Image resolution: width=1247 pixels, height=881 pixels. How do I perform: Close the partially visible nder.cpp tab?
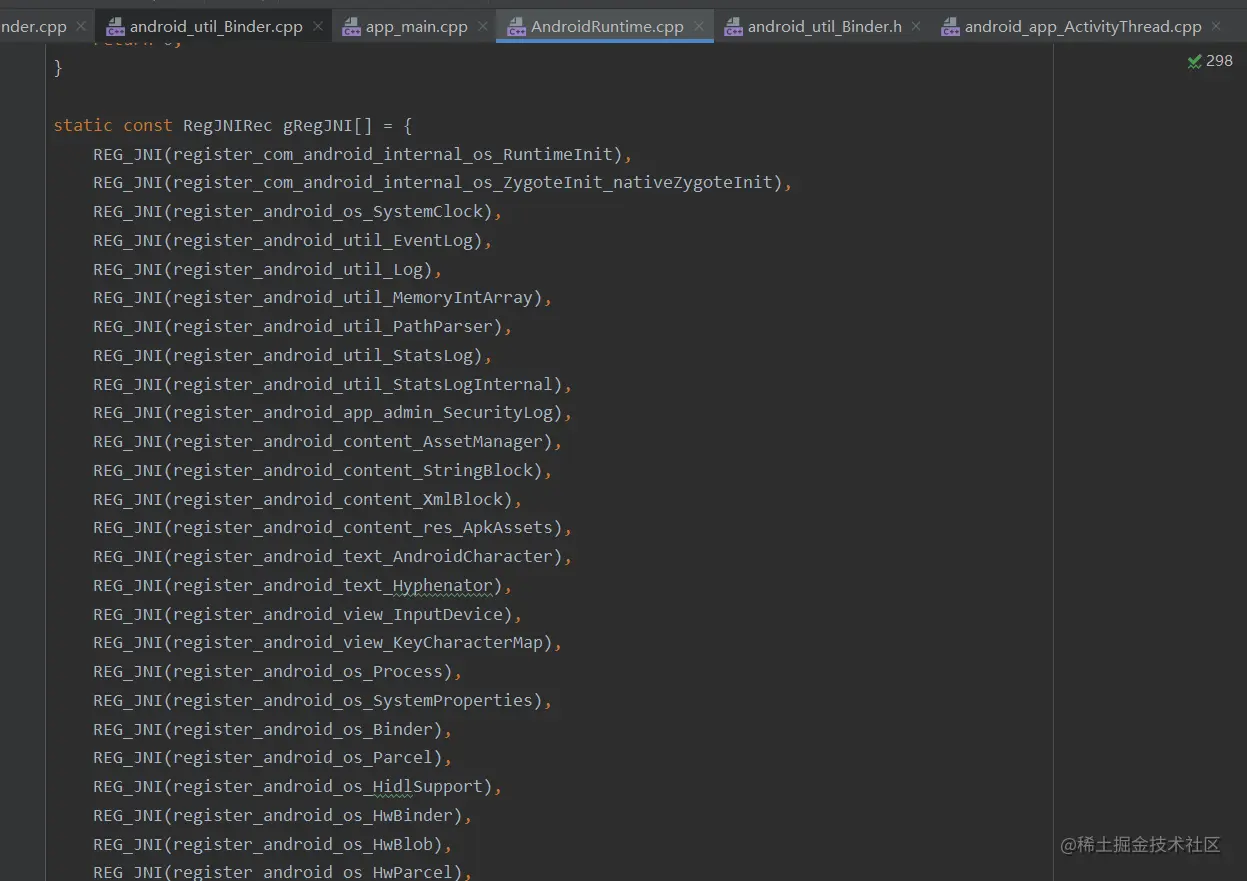[x=82, y=27]
